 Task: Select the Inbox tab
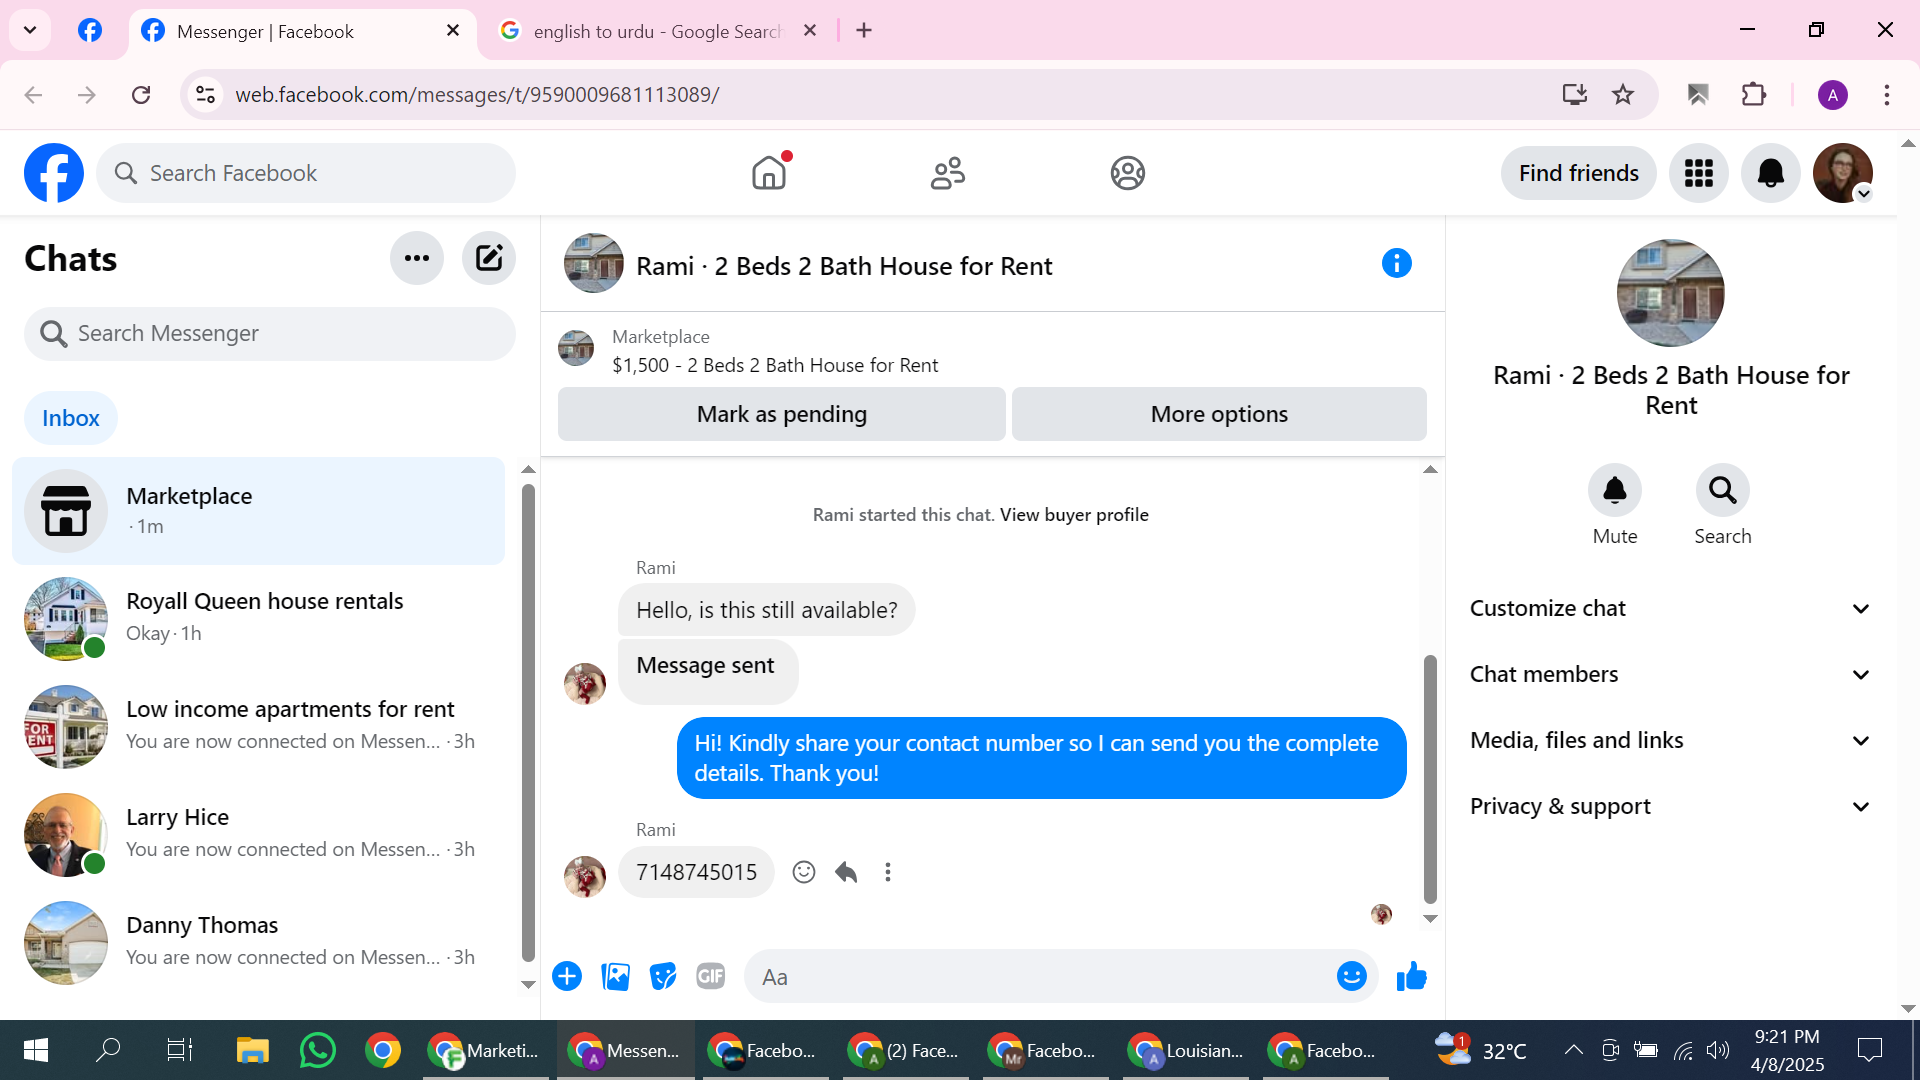tap(70, 418)
